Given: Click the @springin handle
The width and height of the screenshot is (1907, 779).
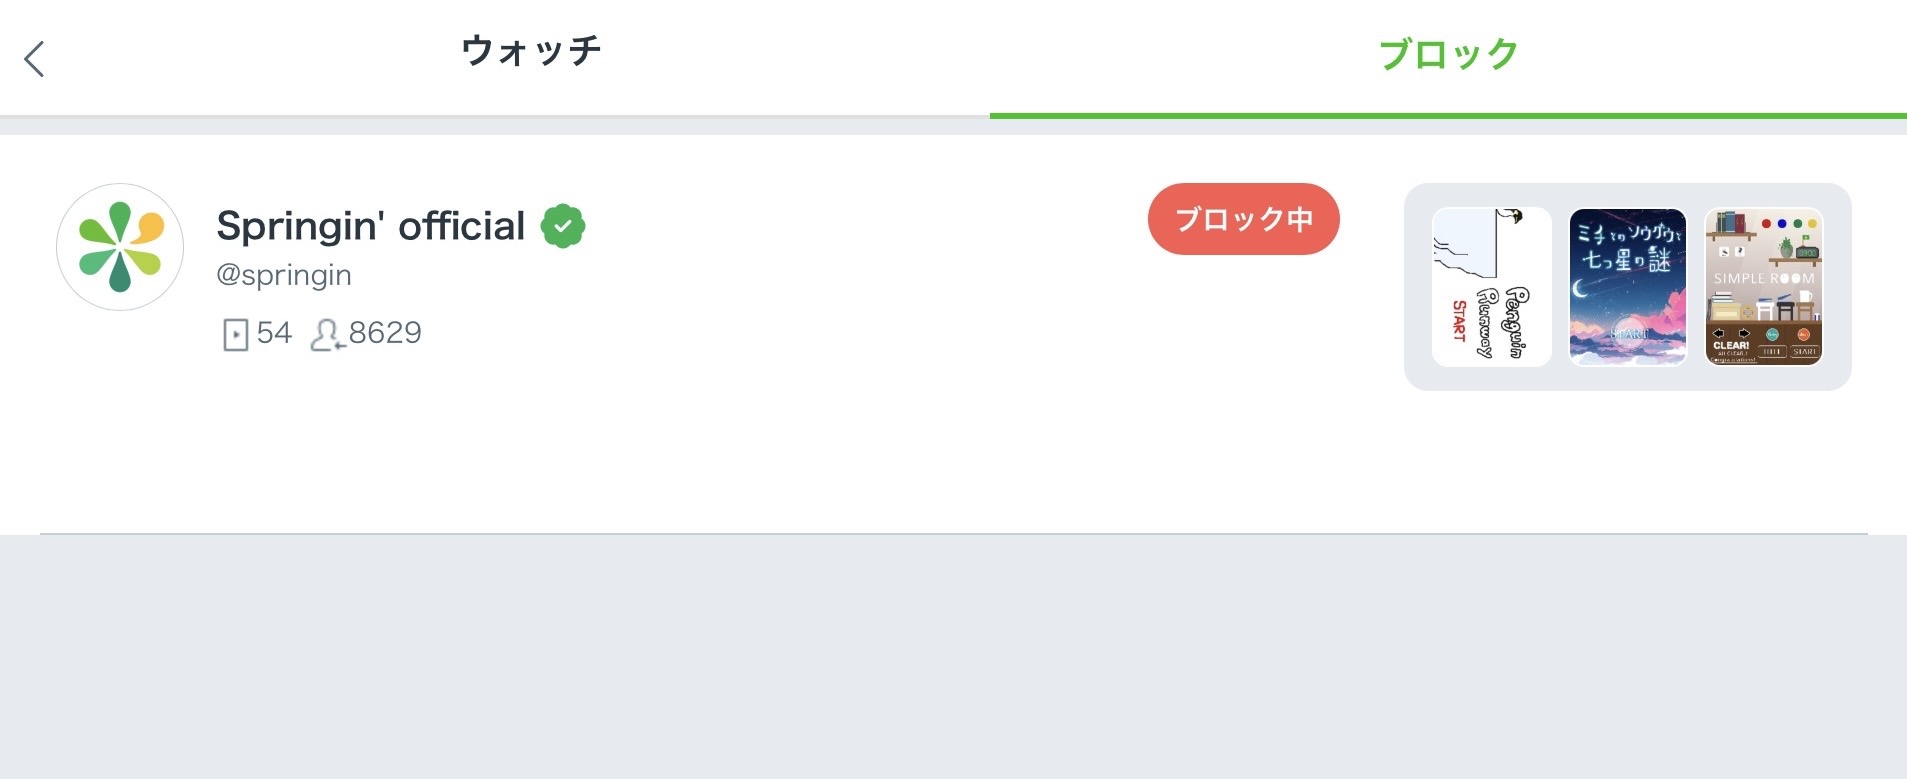Looking at the screenshot, I should 284,275.
